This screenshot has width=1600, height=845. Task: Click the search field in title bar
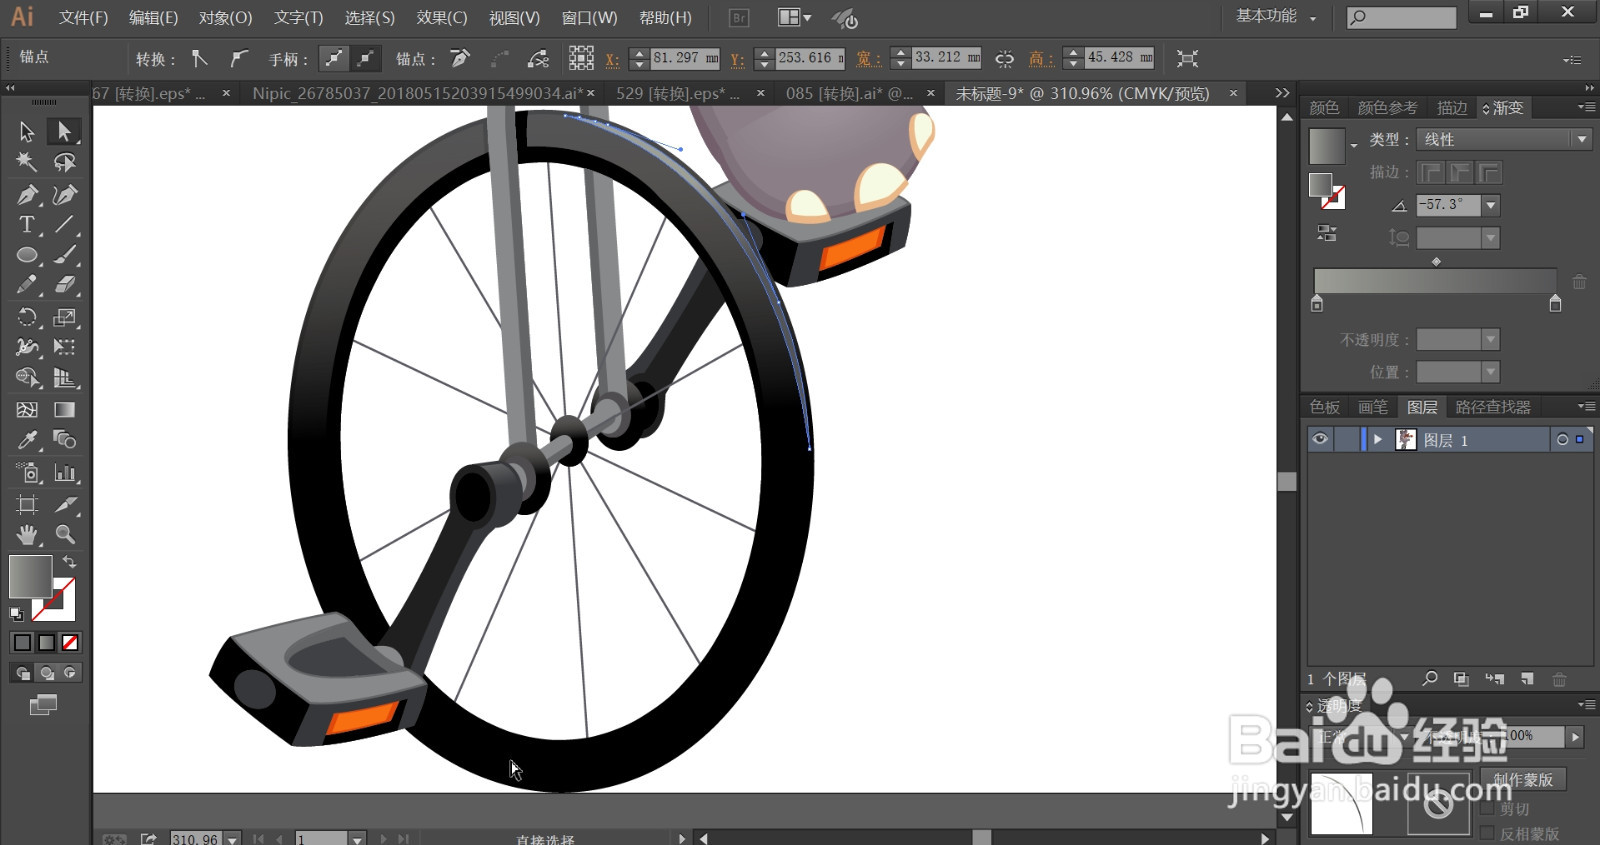pos(1401,17)
